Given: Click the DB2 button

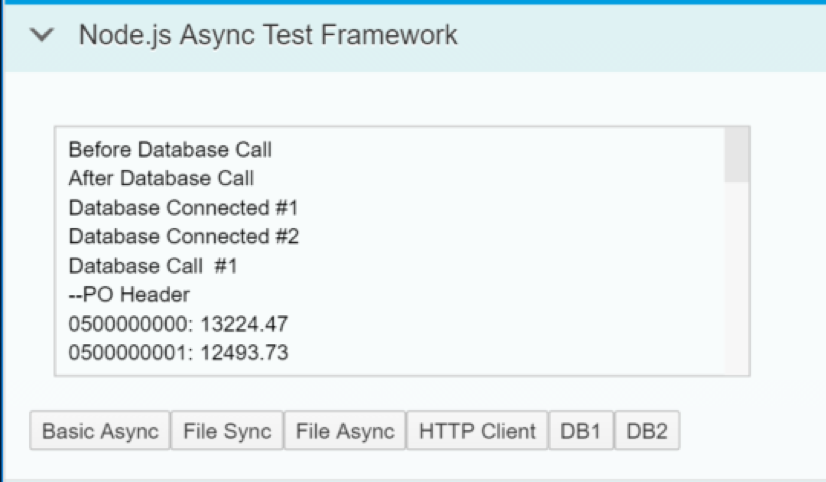Looking at the screenshot, I should 647,431.
